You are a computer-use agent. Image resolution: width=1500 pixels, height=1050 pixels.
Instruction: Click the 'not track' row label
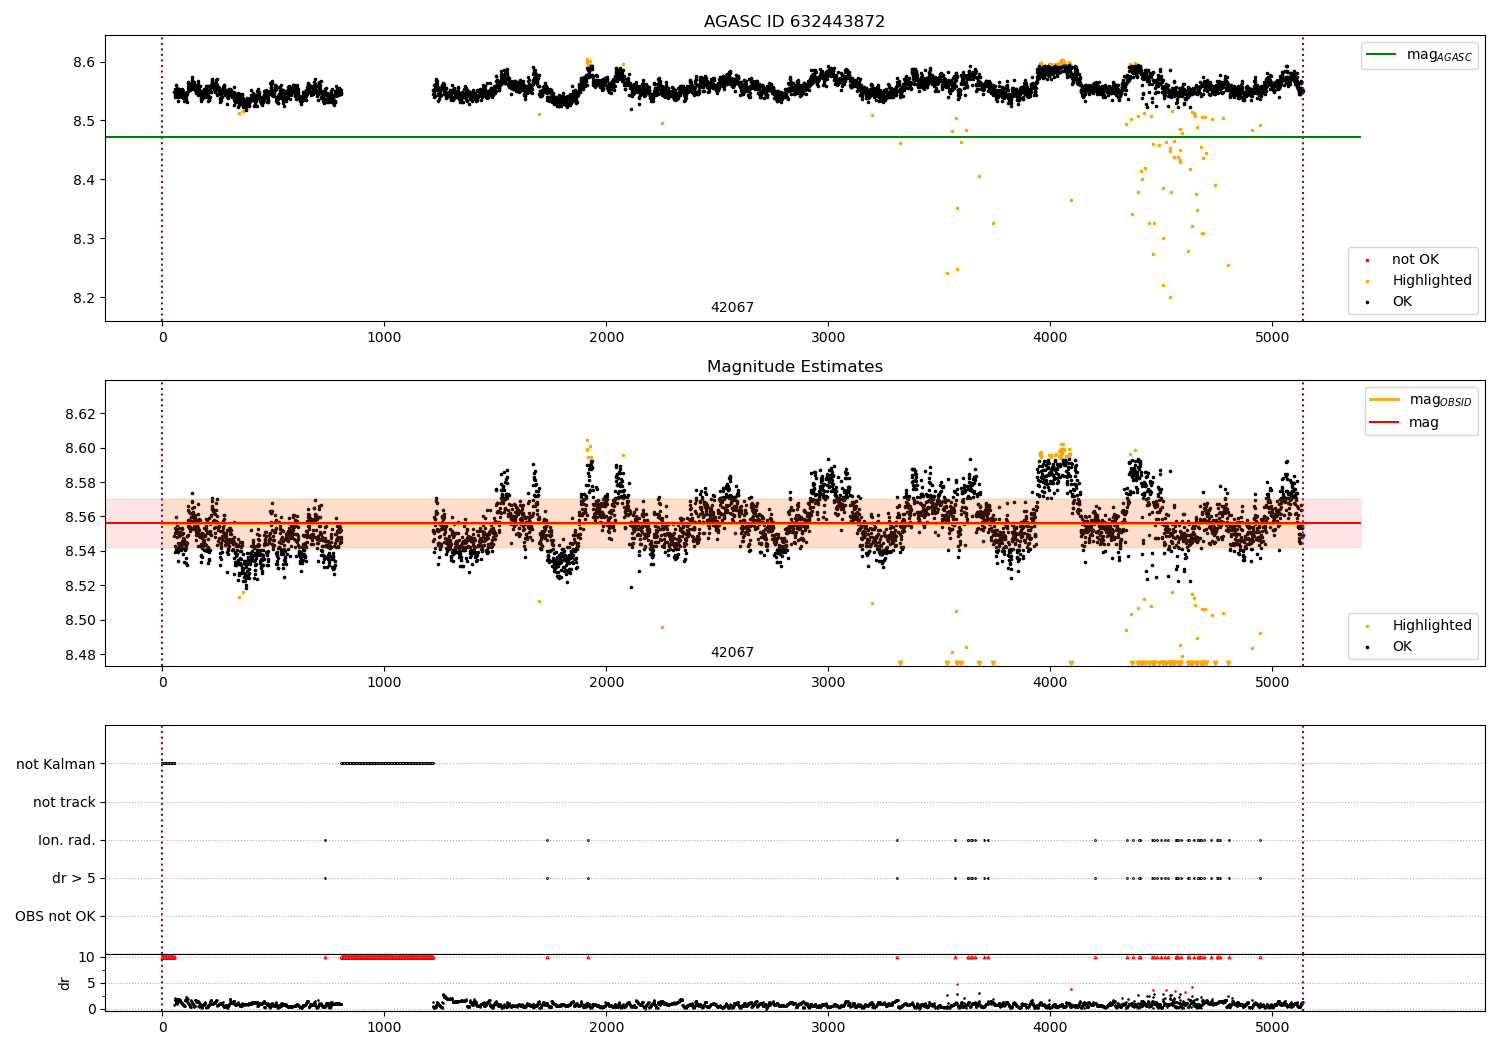point(64,802)
